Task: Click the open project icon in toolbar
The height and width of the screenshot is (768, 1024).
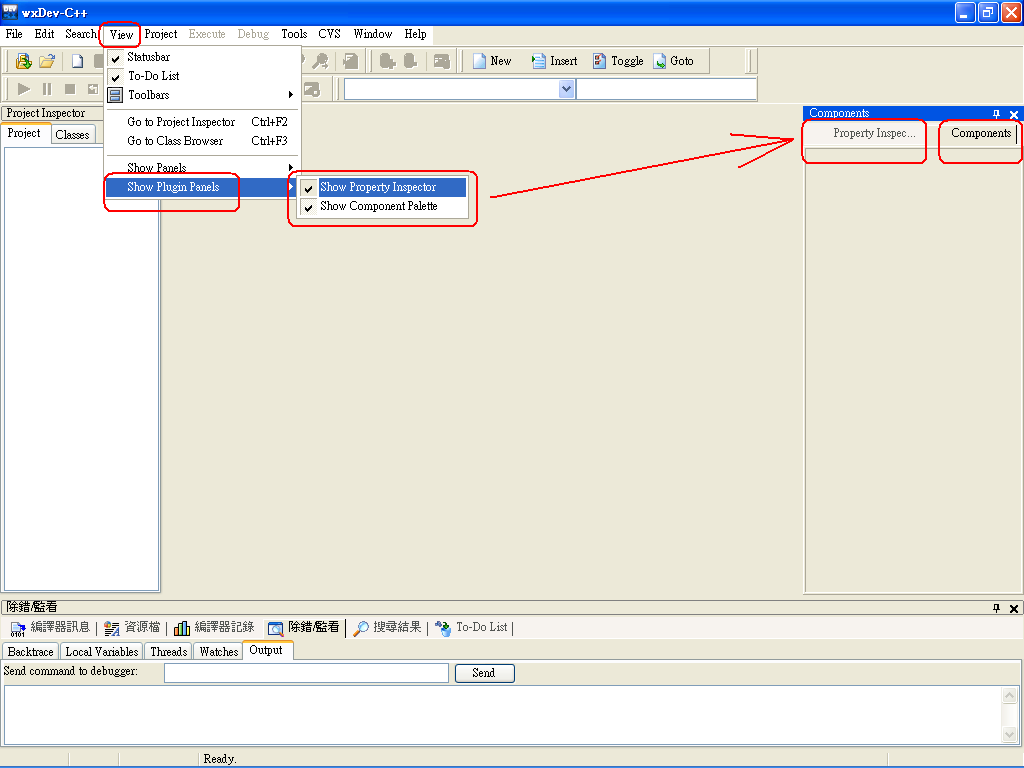Action: pos(24,61)
